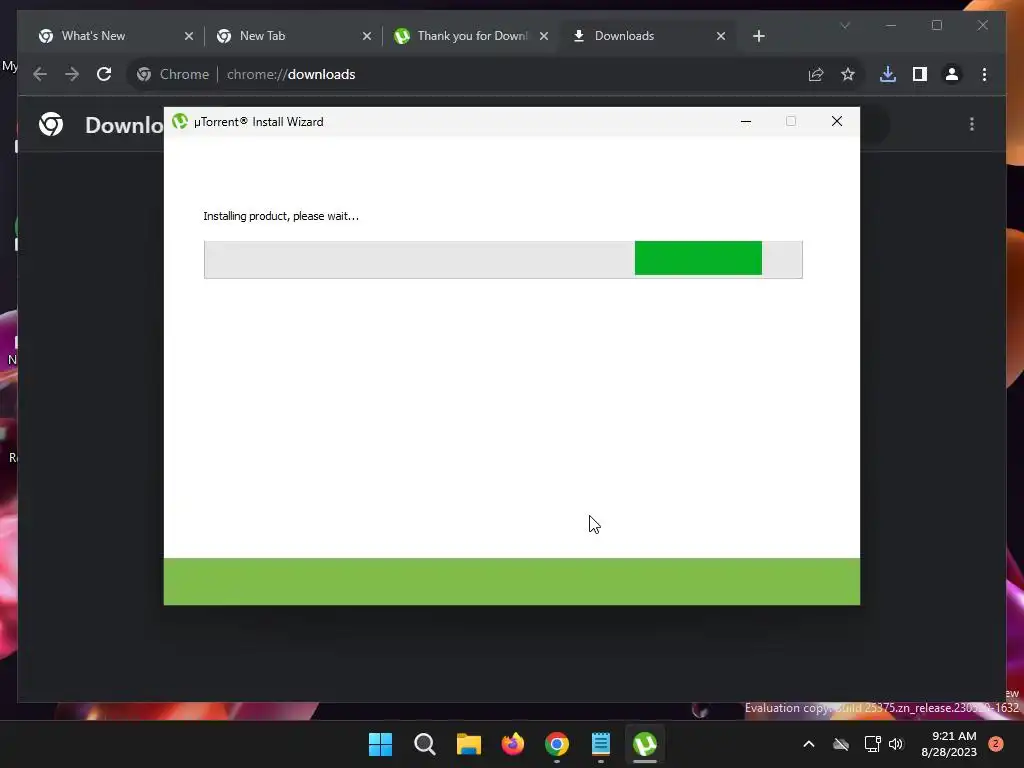
Task: Open the Thank you for Downloading tab
Action: (471, 36)
